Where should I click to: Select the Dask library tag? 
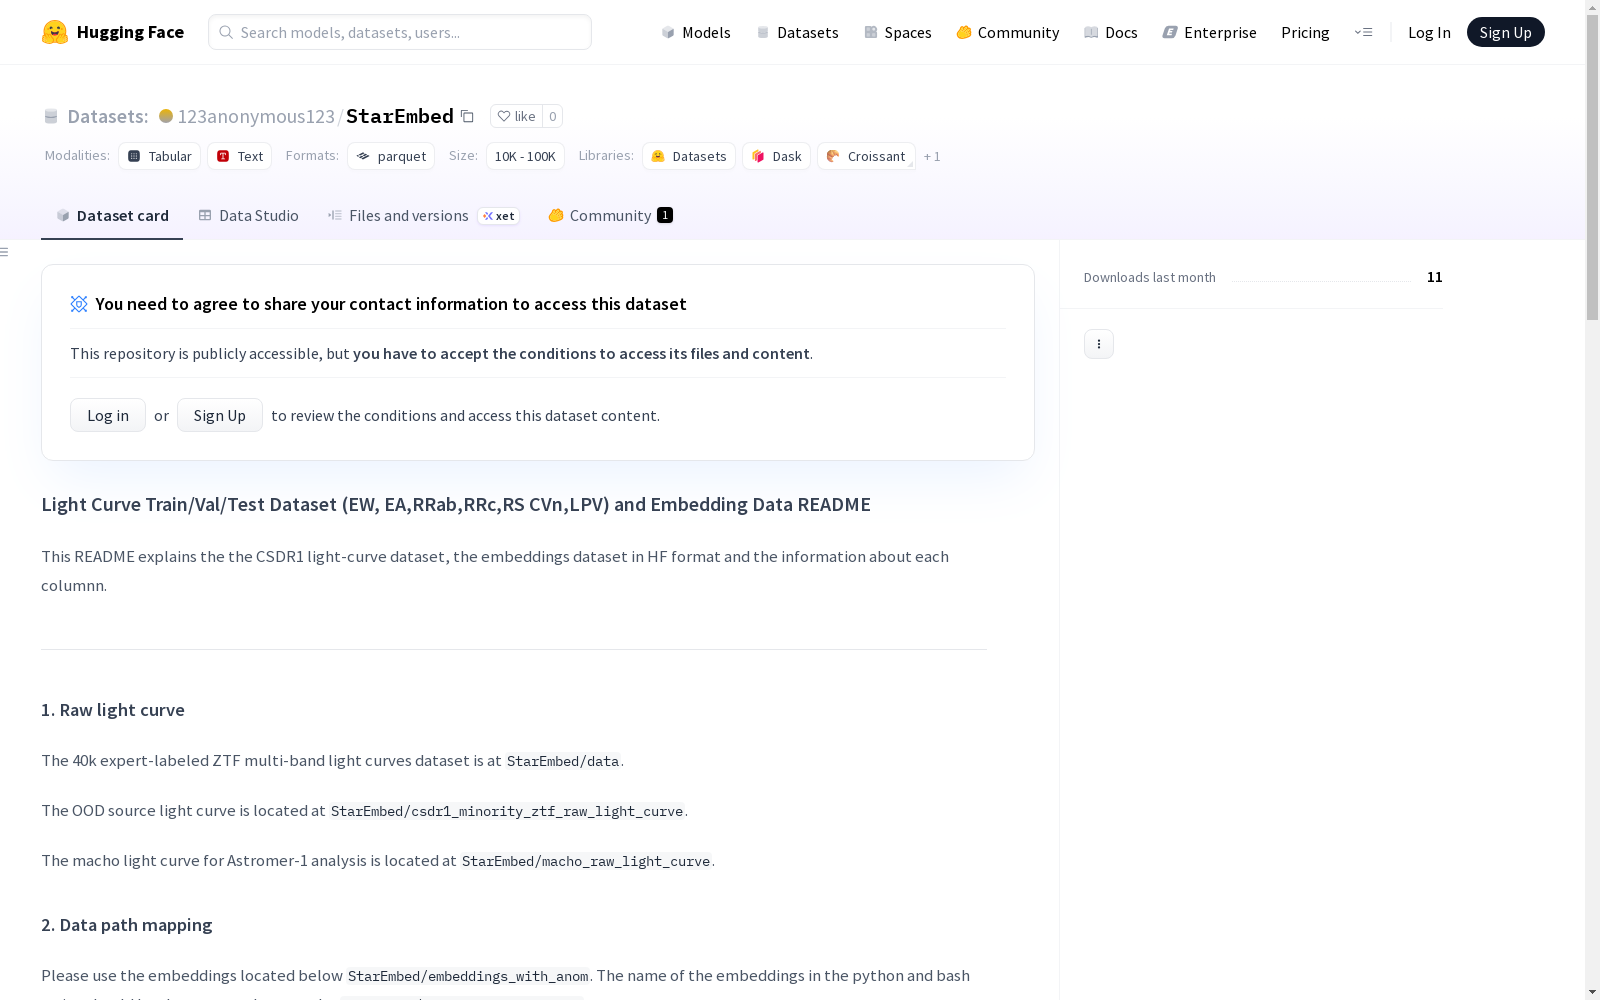pyautogui.click(x=776, y=156)
